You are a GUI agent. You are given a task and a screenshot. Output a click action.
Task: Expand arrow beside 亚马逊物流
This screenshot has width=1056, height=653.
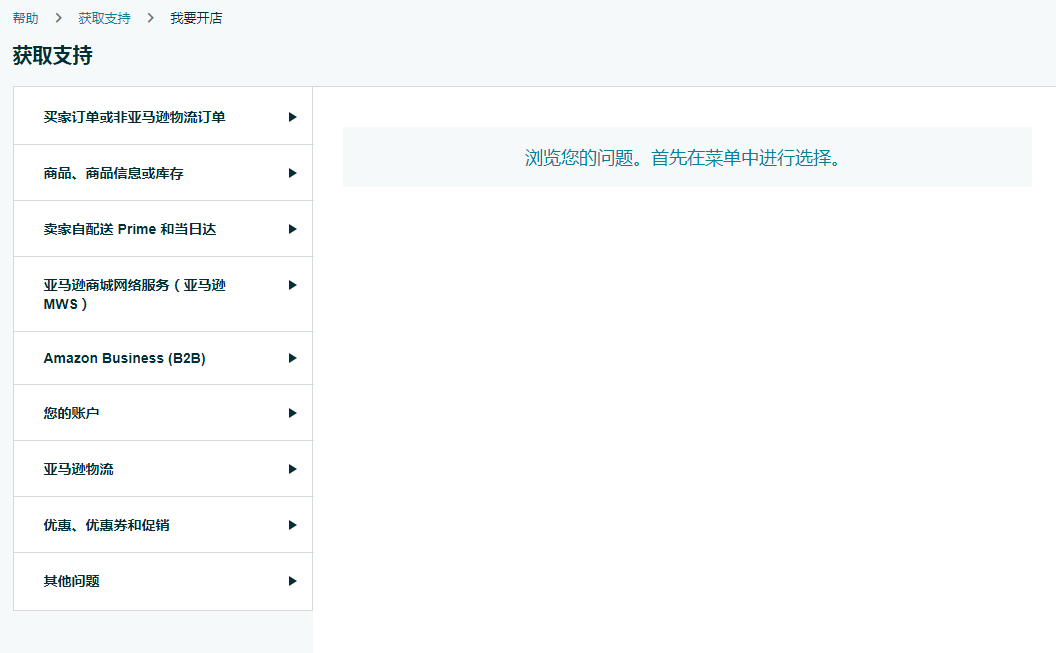point(292,469)
